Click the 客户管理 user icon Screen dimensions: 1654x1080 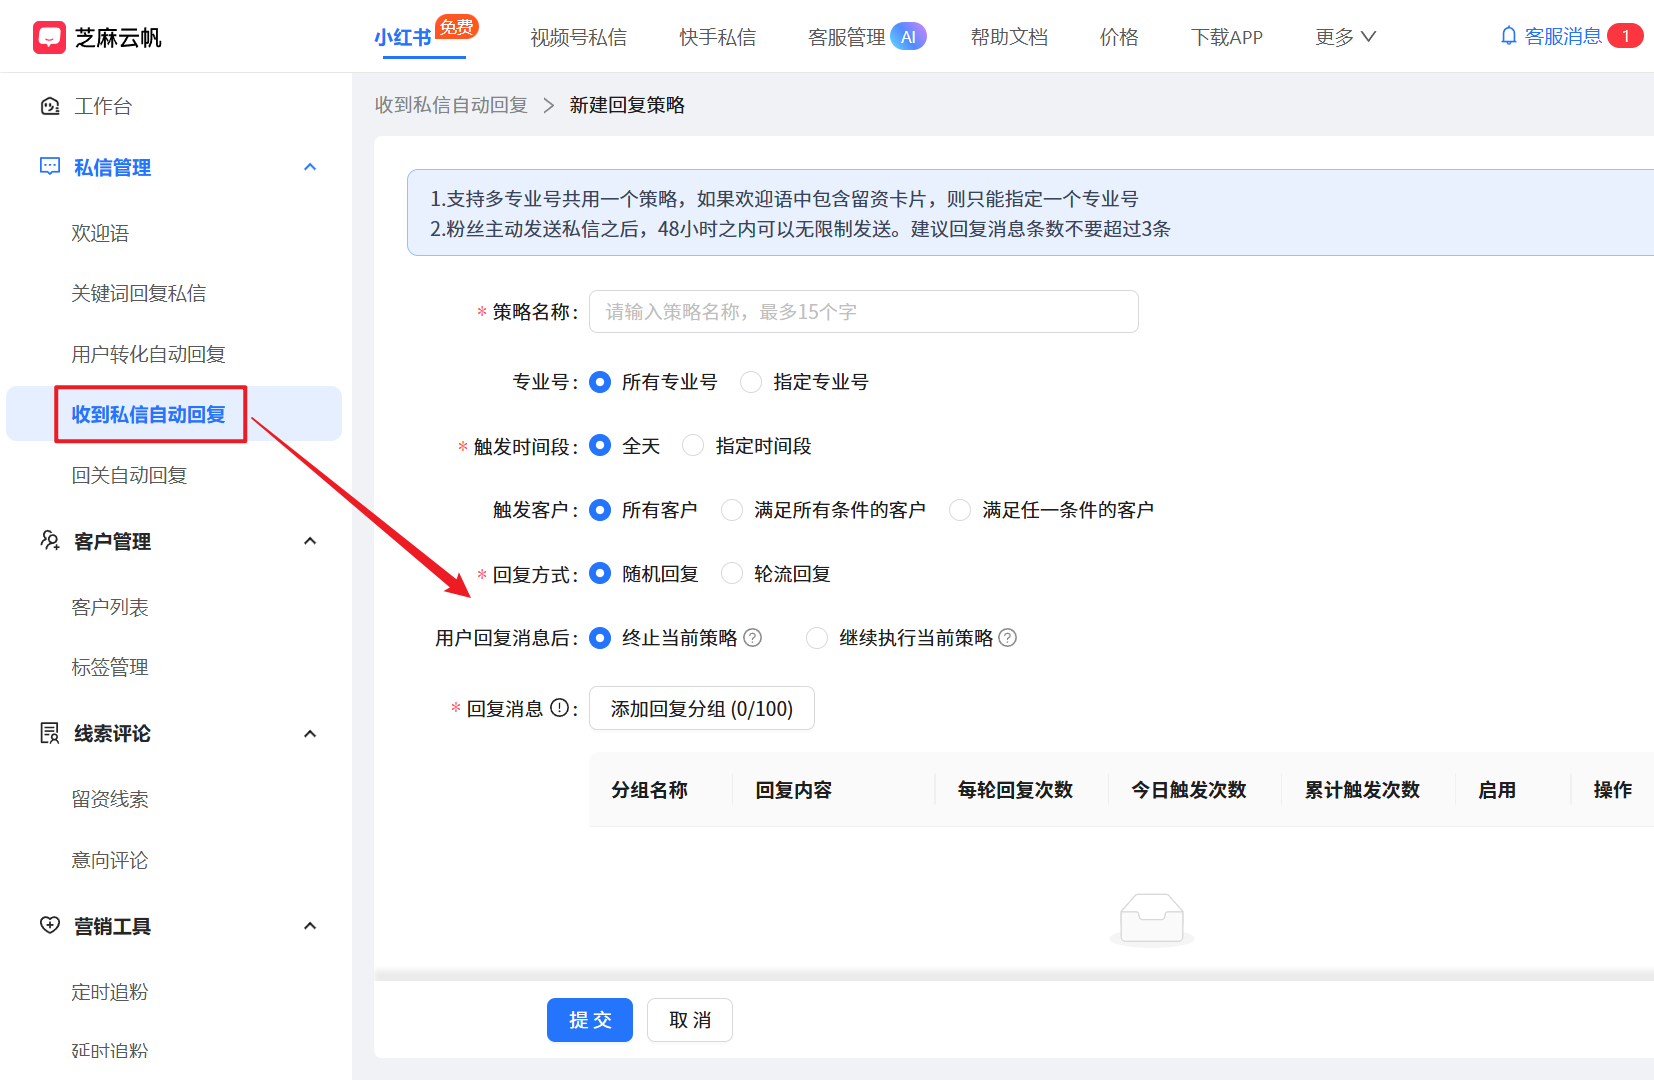pyautogui.click(x=50, y=541)
